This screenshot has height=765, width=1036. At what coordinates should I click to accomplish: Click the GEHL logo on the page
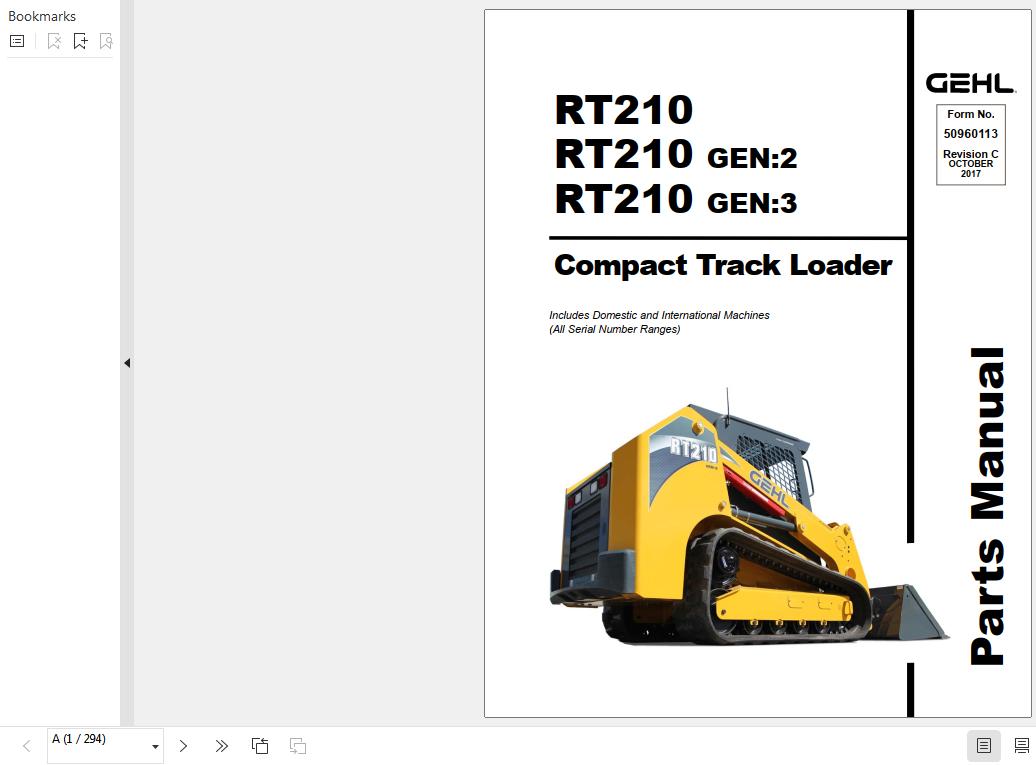970,83
